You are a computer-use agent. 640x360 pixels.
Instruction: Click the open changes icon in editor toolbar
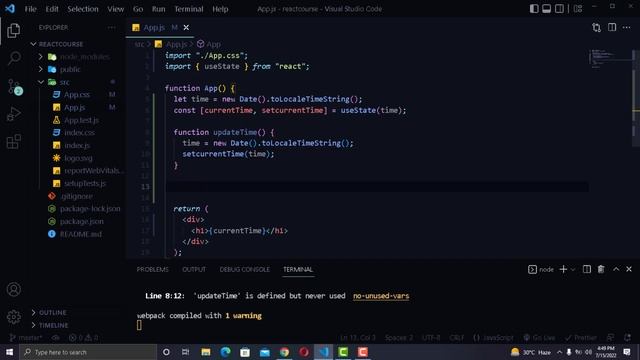pyautogui.click(x=596, y=27)
